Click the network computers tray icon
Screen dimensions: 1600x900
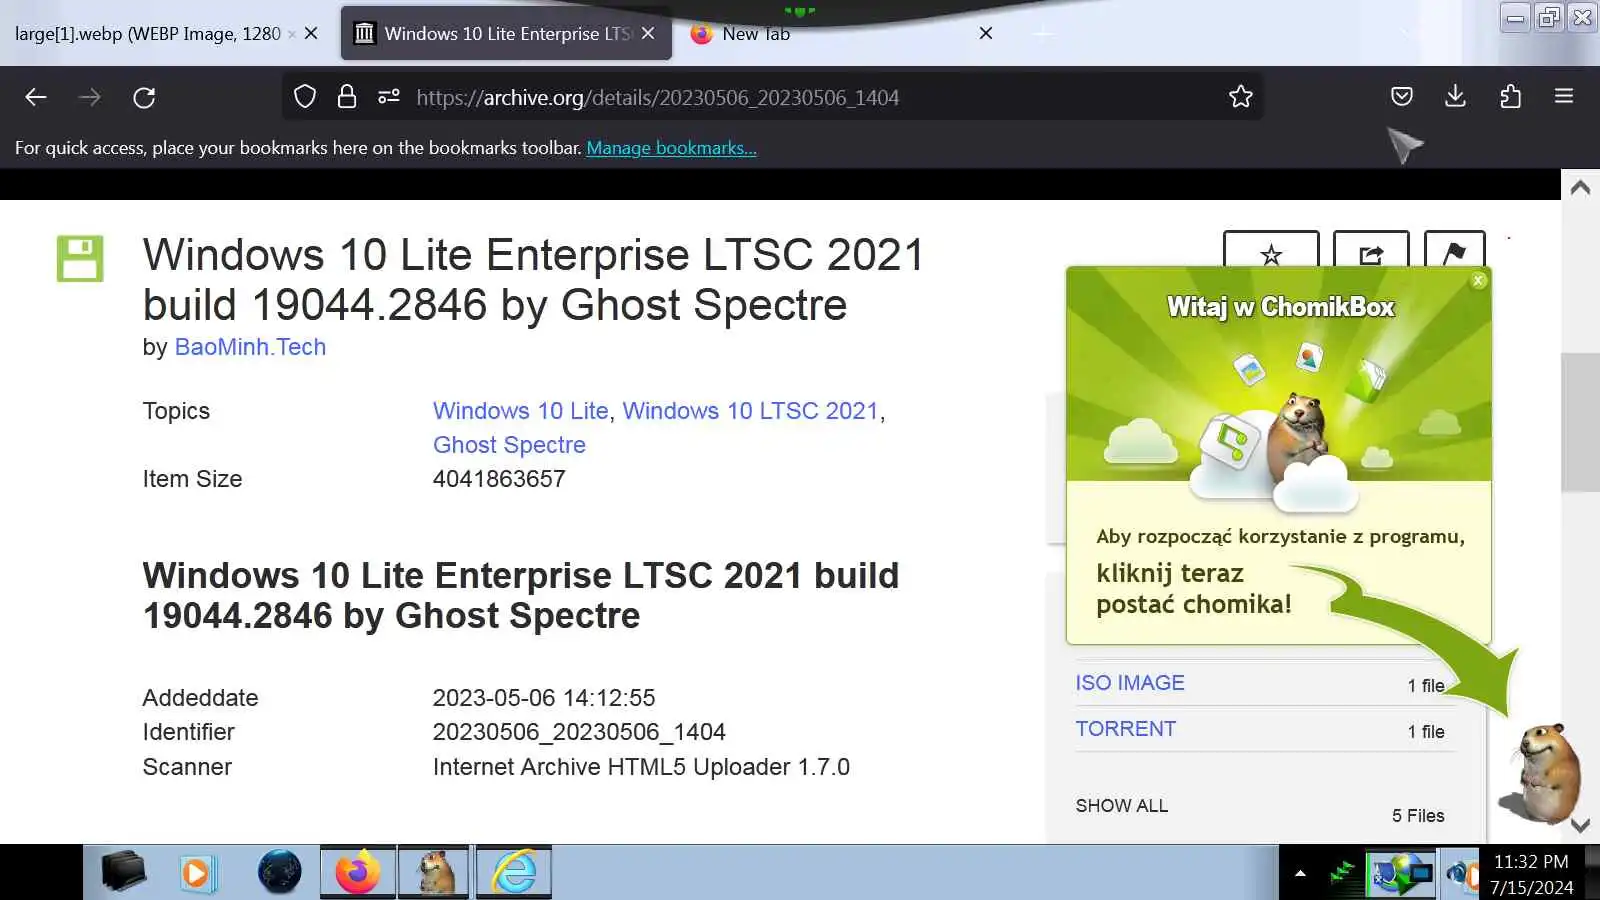[x=1401, y=874]
